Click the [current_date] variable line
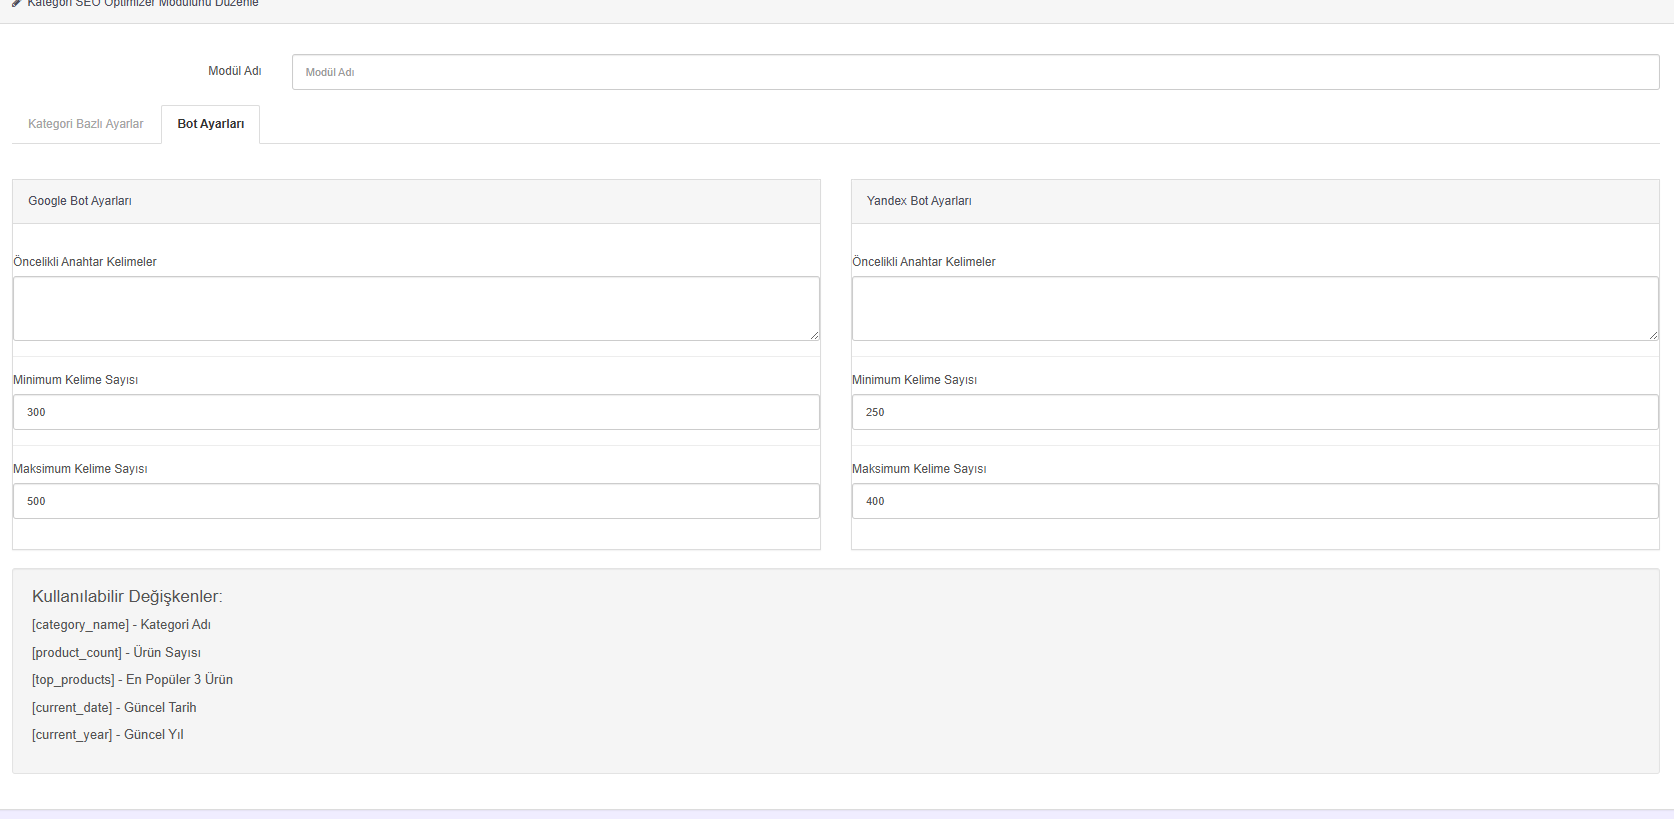Image resolution: width=1674 pixels, height=819 pixels. click(x=114, y=708)
